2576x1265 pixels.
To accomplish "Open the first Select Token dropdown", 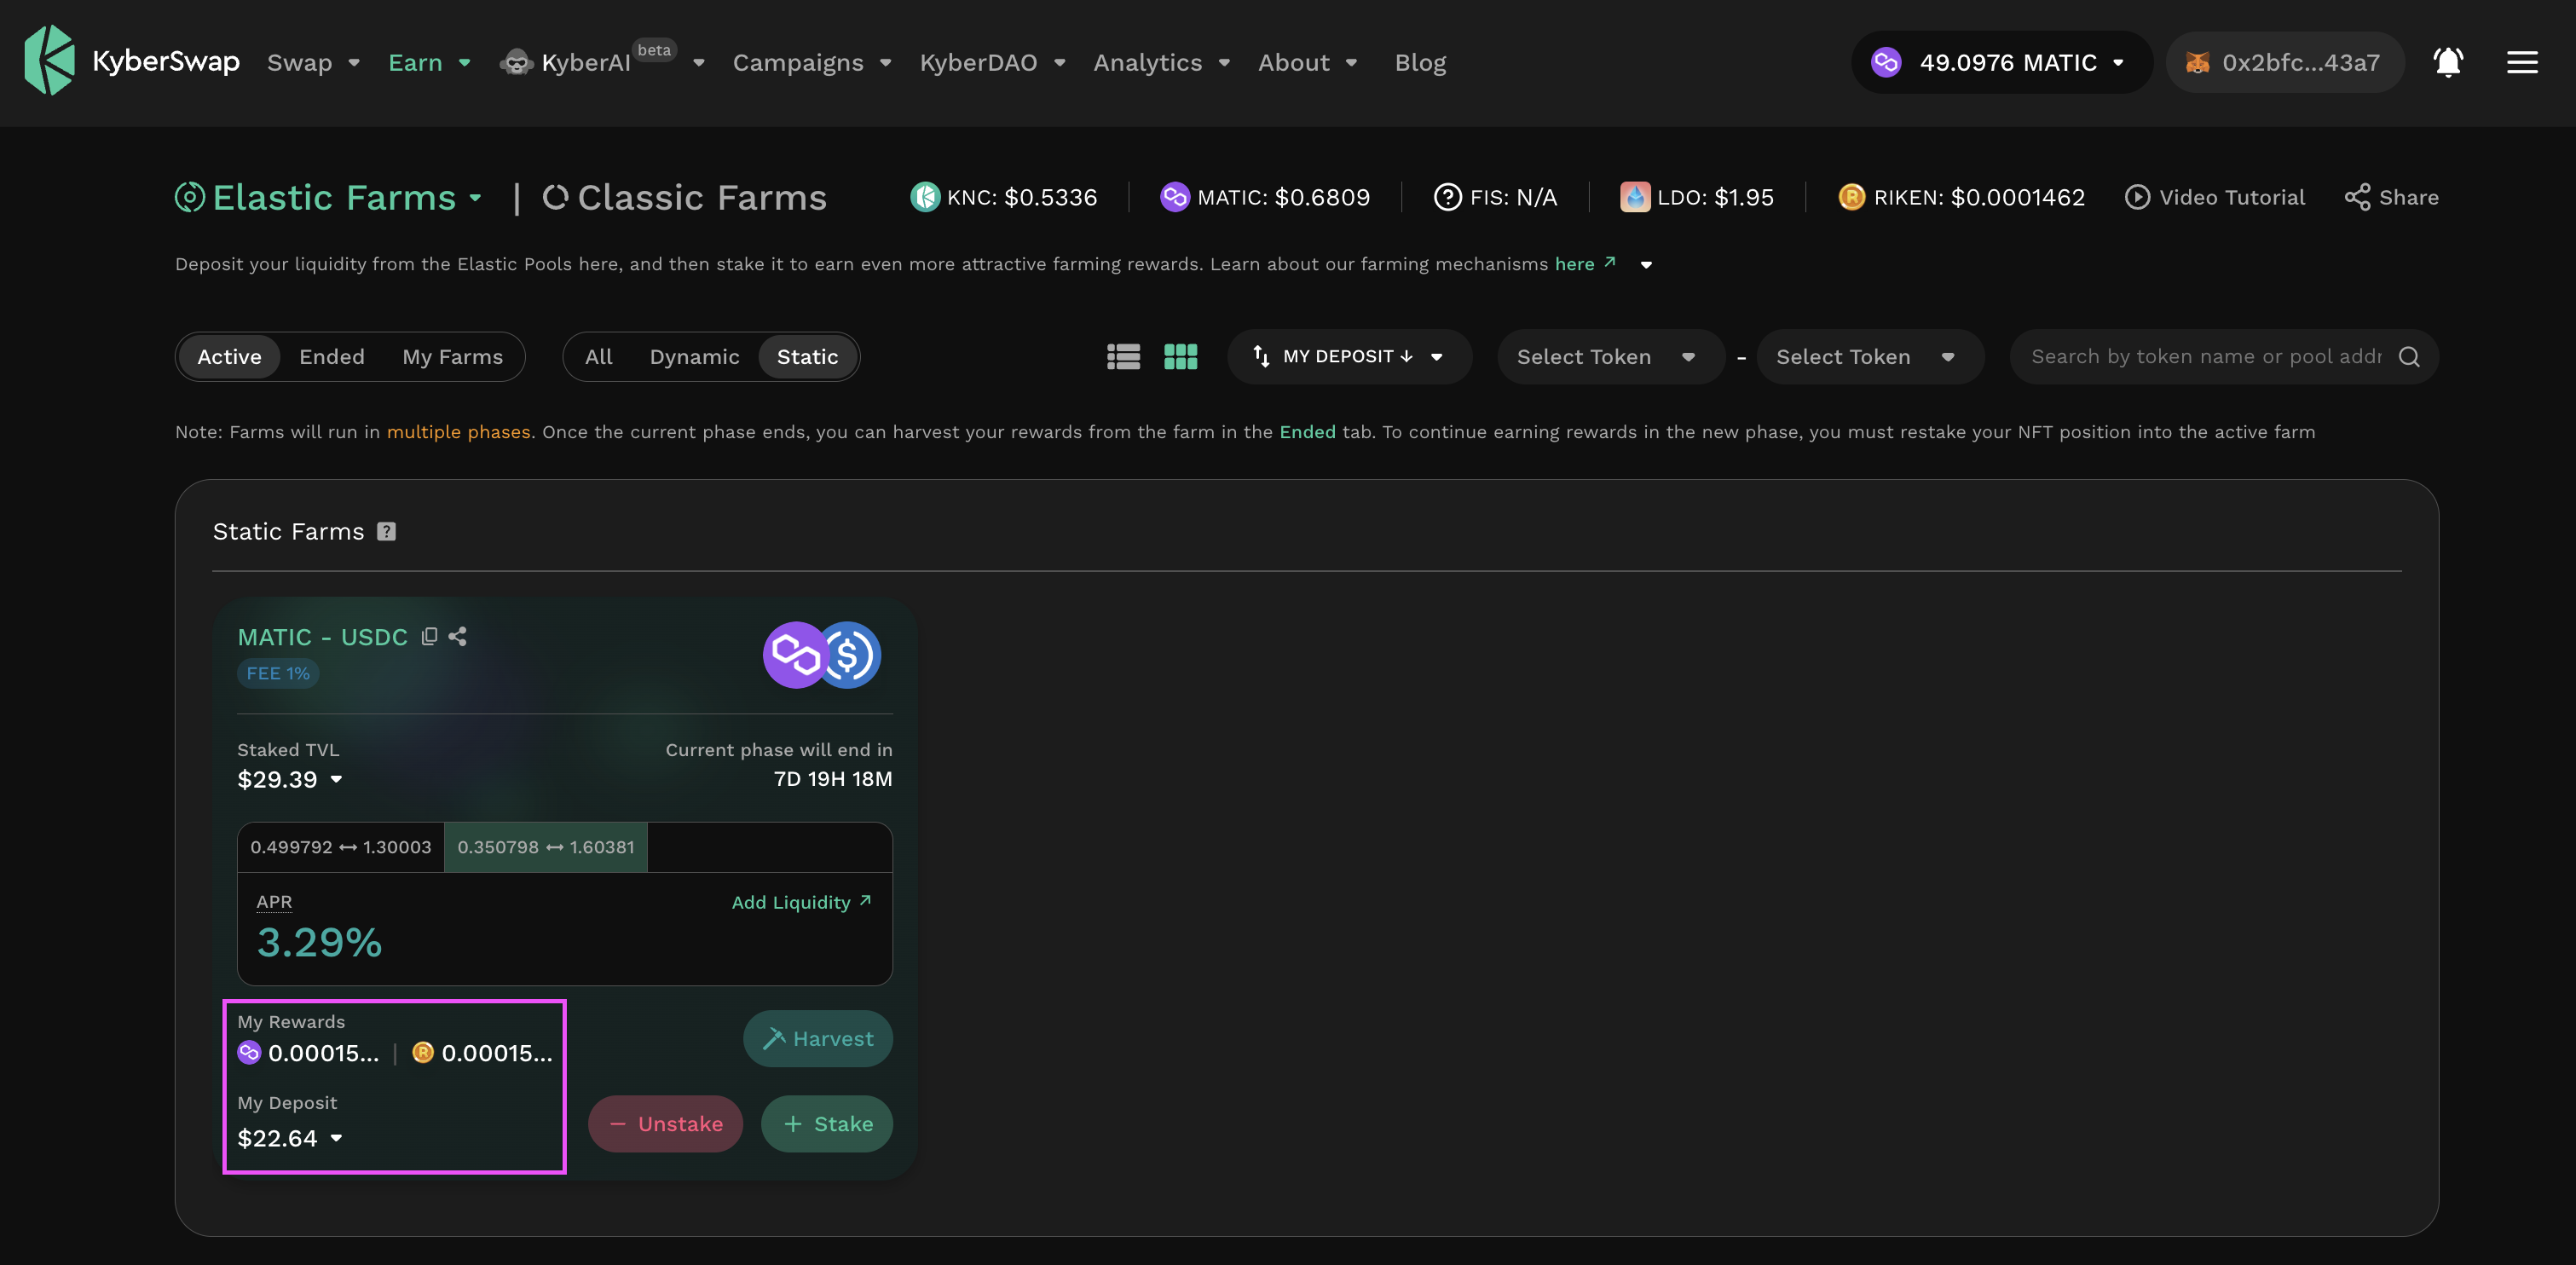I will click(x=1610, y=357).
